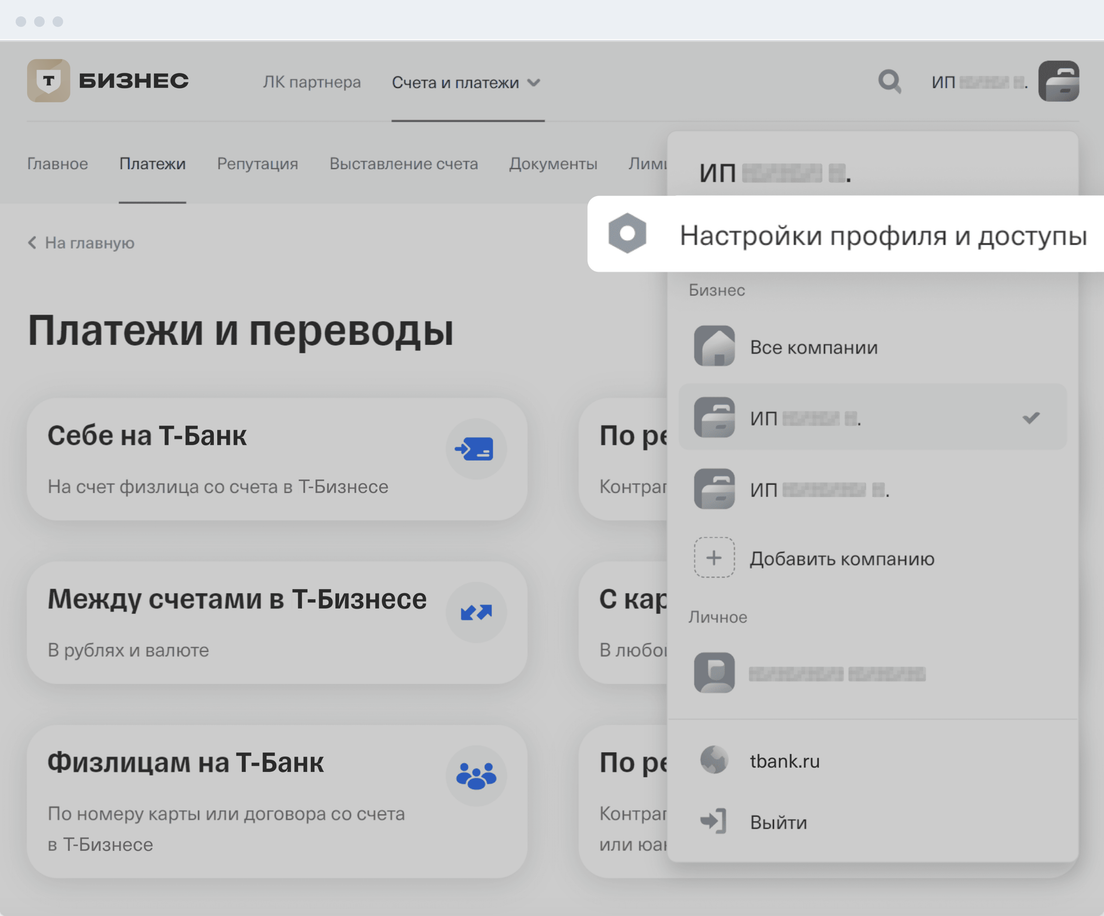Click back chevron near На главную
This screenshot has width=1104, height=916.
tap(32, 243)
